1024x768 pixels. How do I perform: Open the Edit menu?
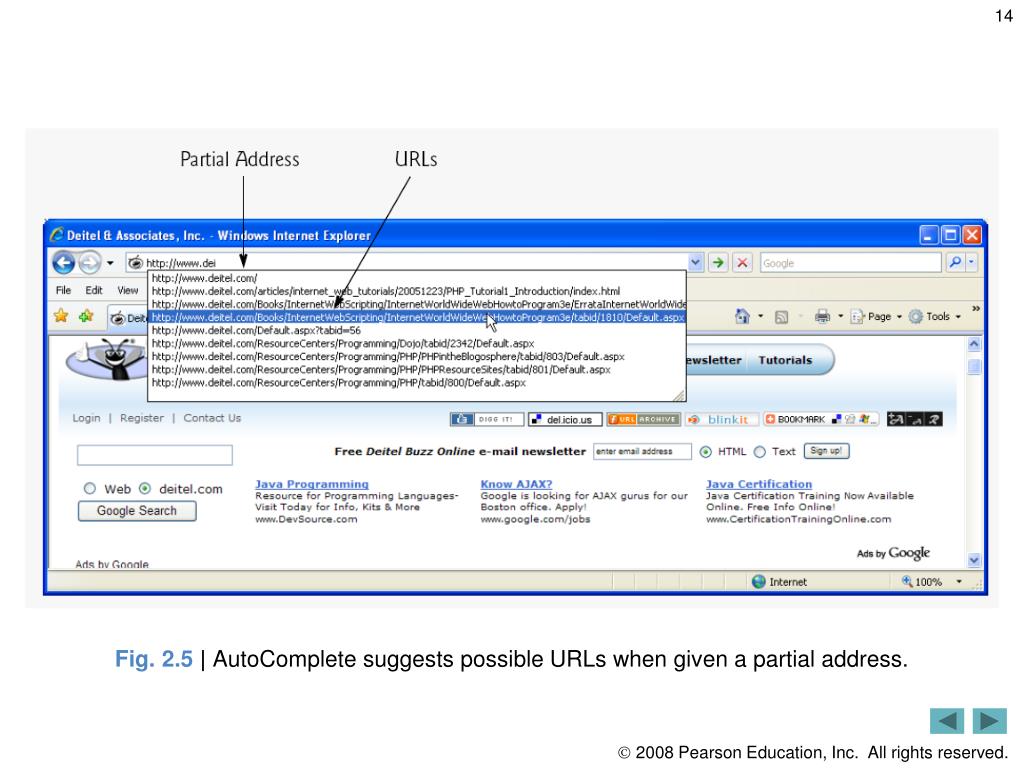93,290
